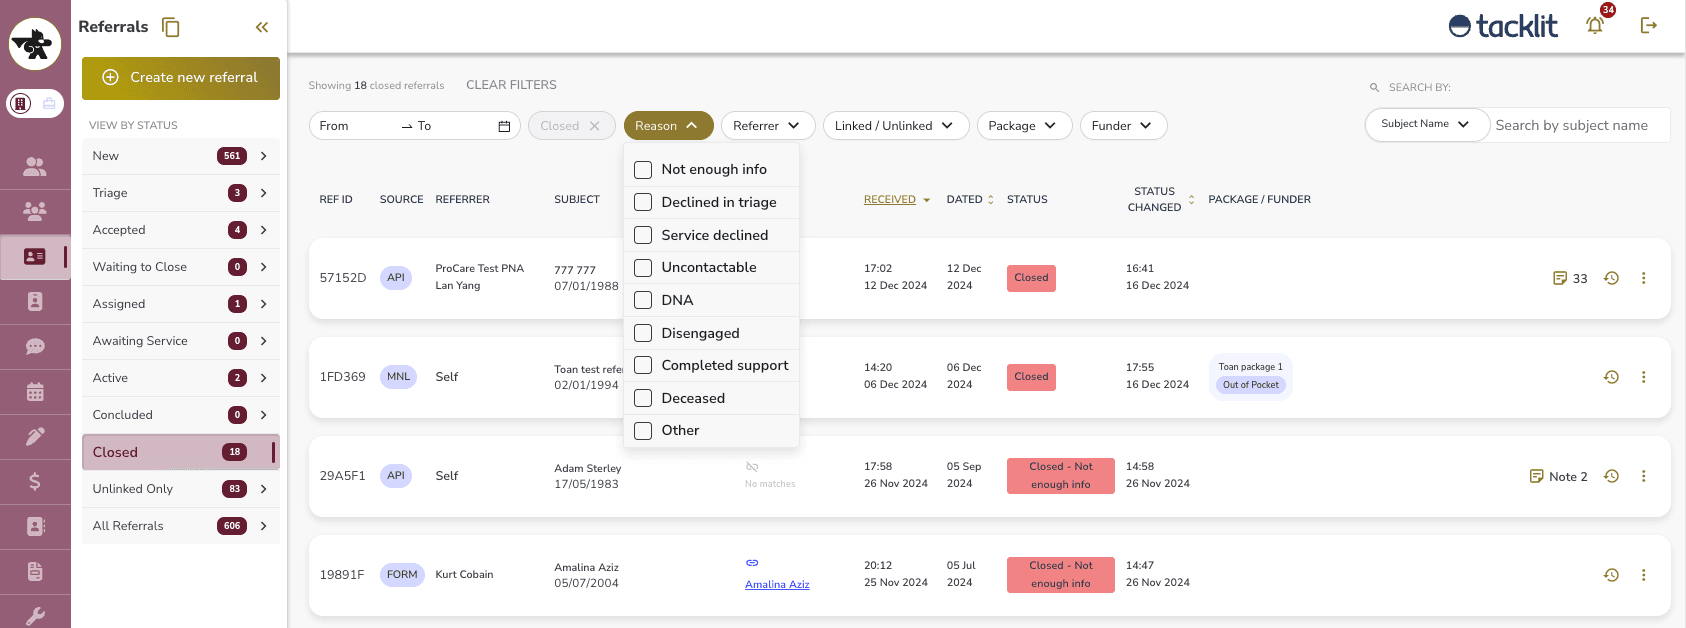
Task: Check the Service declined reason
Action: tap(643, 235)
